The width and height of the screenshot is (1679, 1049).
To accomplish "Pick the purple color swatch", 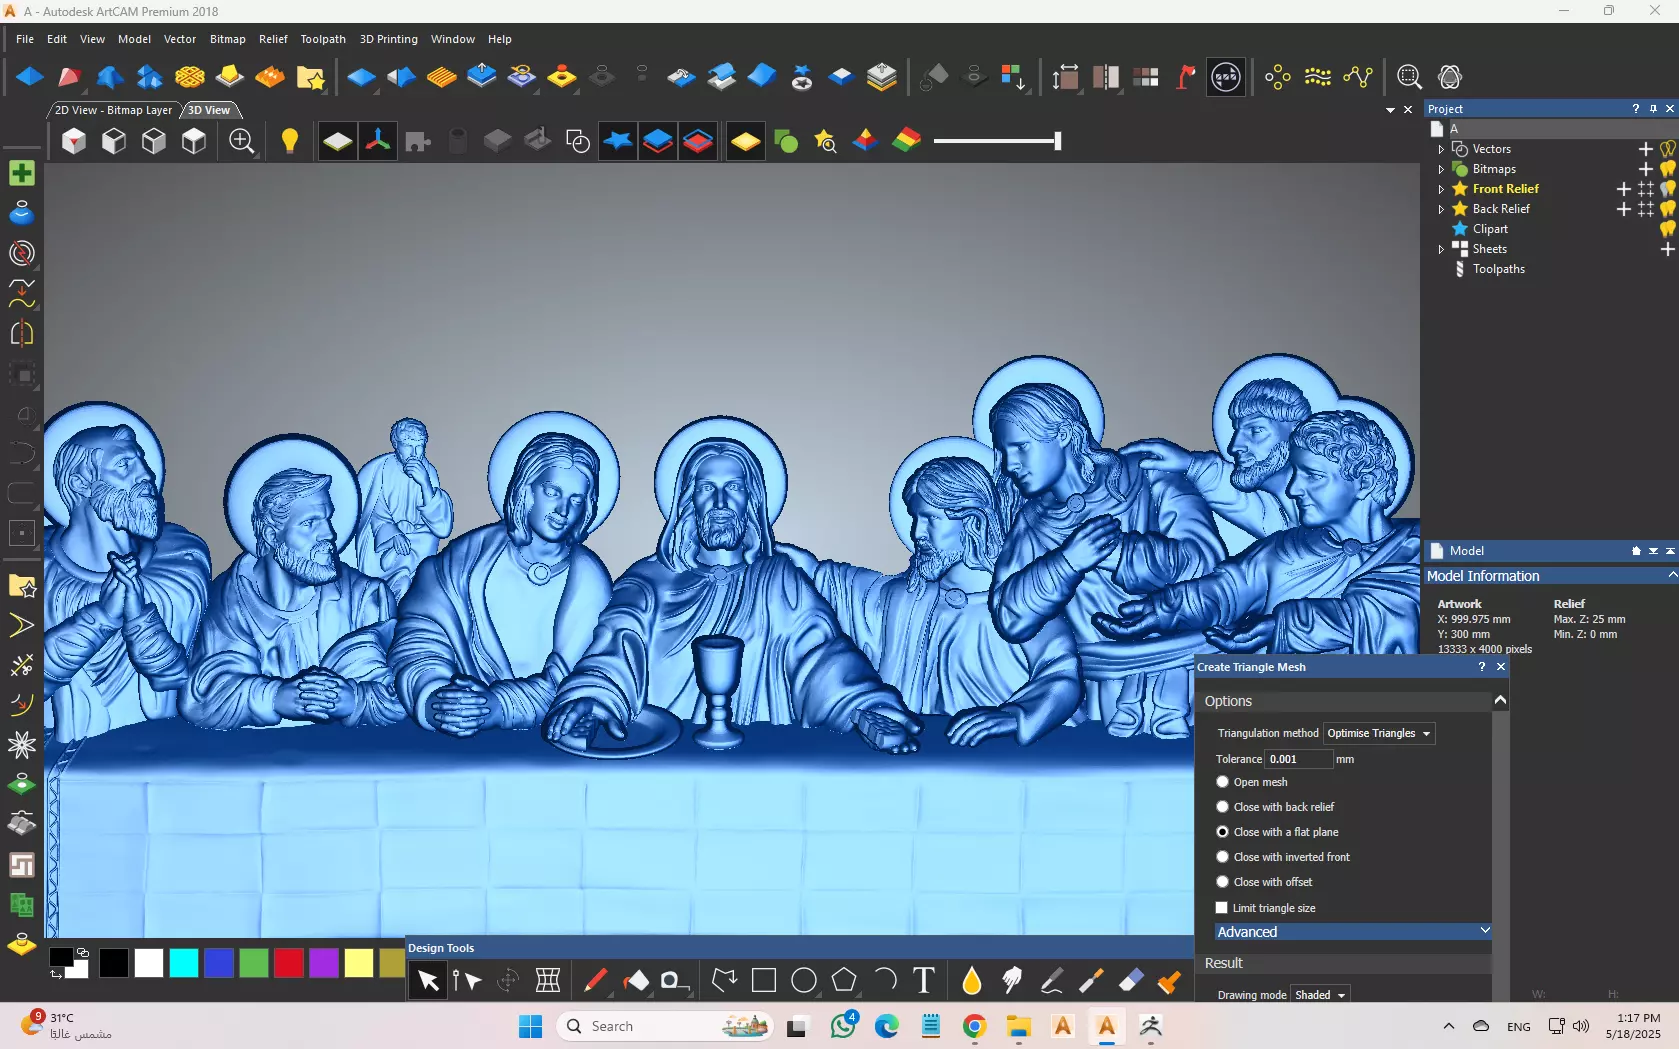I will [324, 963].
